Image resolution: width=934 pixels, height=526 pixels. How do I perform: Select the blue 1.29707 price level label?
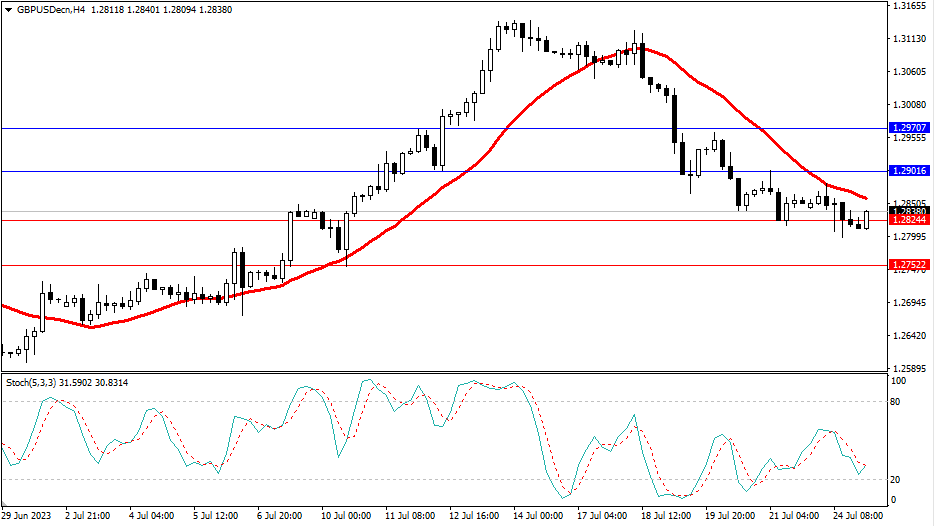coord(908,129)
